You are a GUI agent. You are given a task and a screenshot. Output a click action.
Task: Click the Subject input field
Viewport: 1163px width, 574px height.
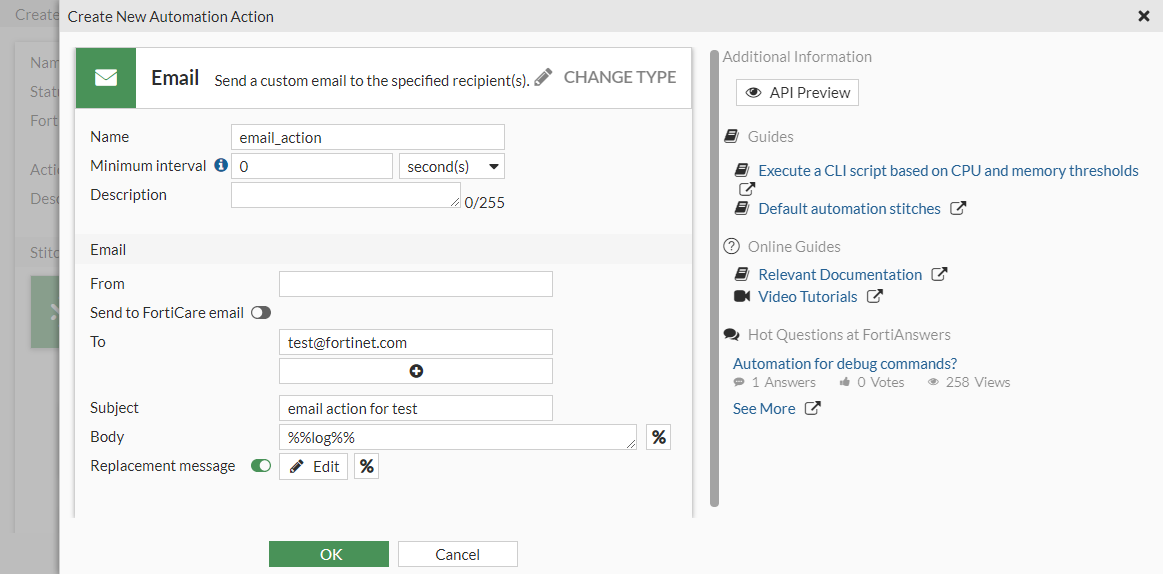(x=416, y=408)
